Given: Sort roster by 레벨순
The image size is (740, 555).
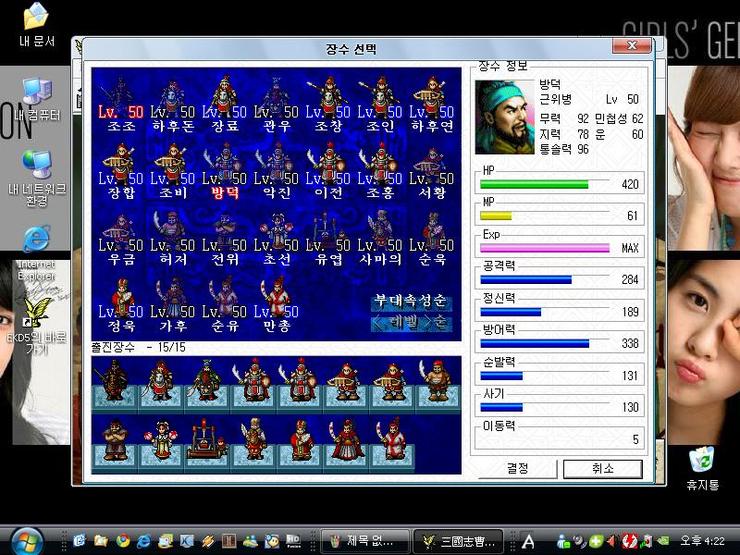Looking at the screenshot, I should pos(411,323).
